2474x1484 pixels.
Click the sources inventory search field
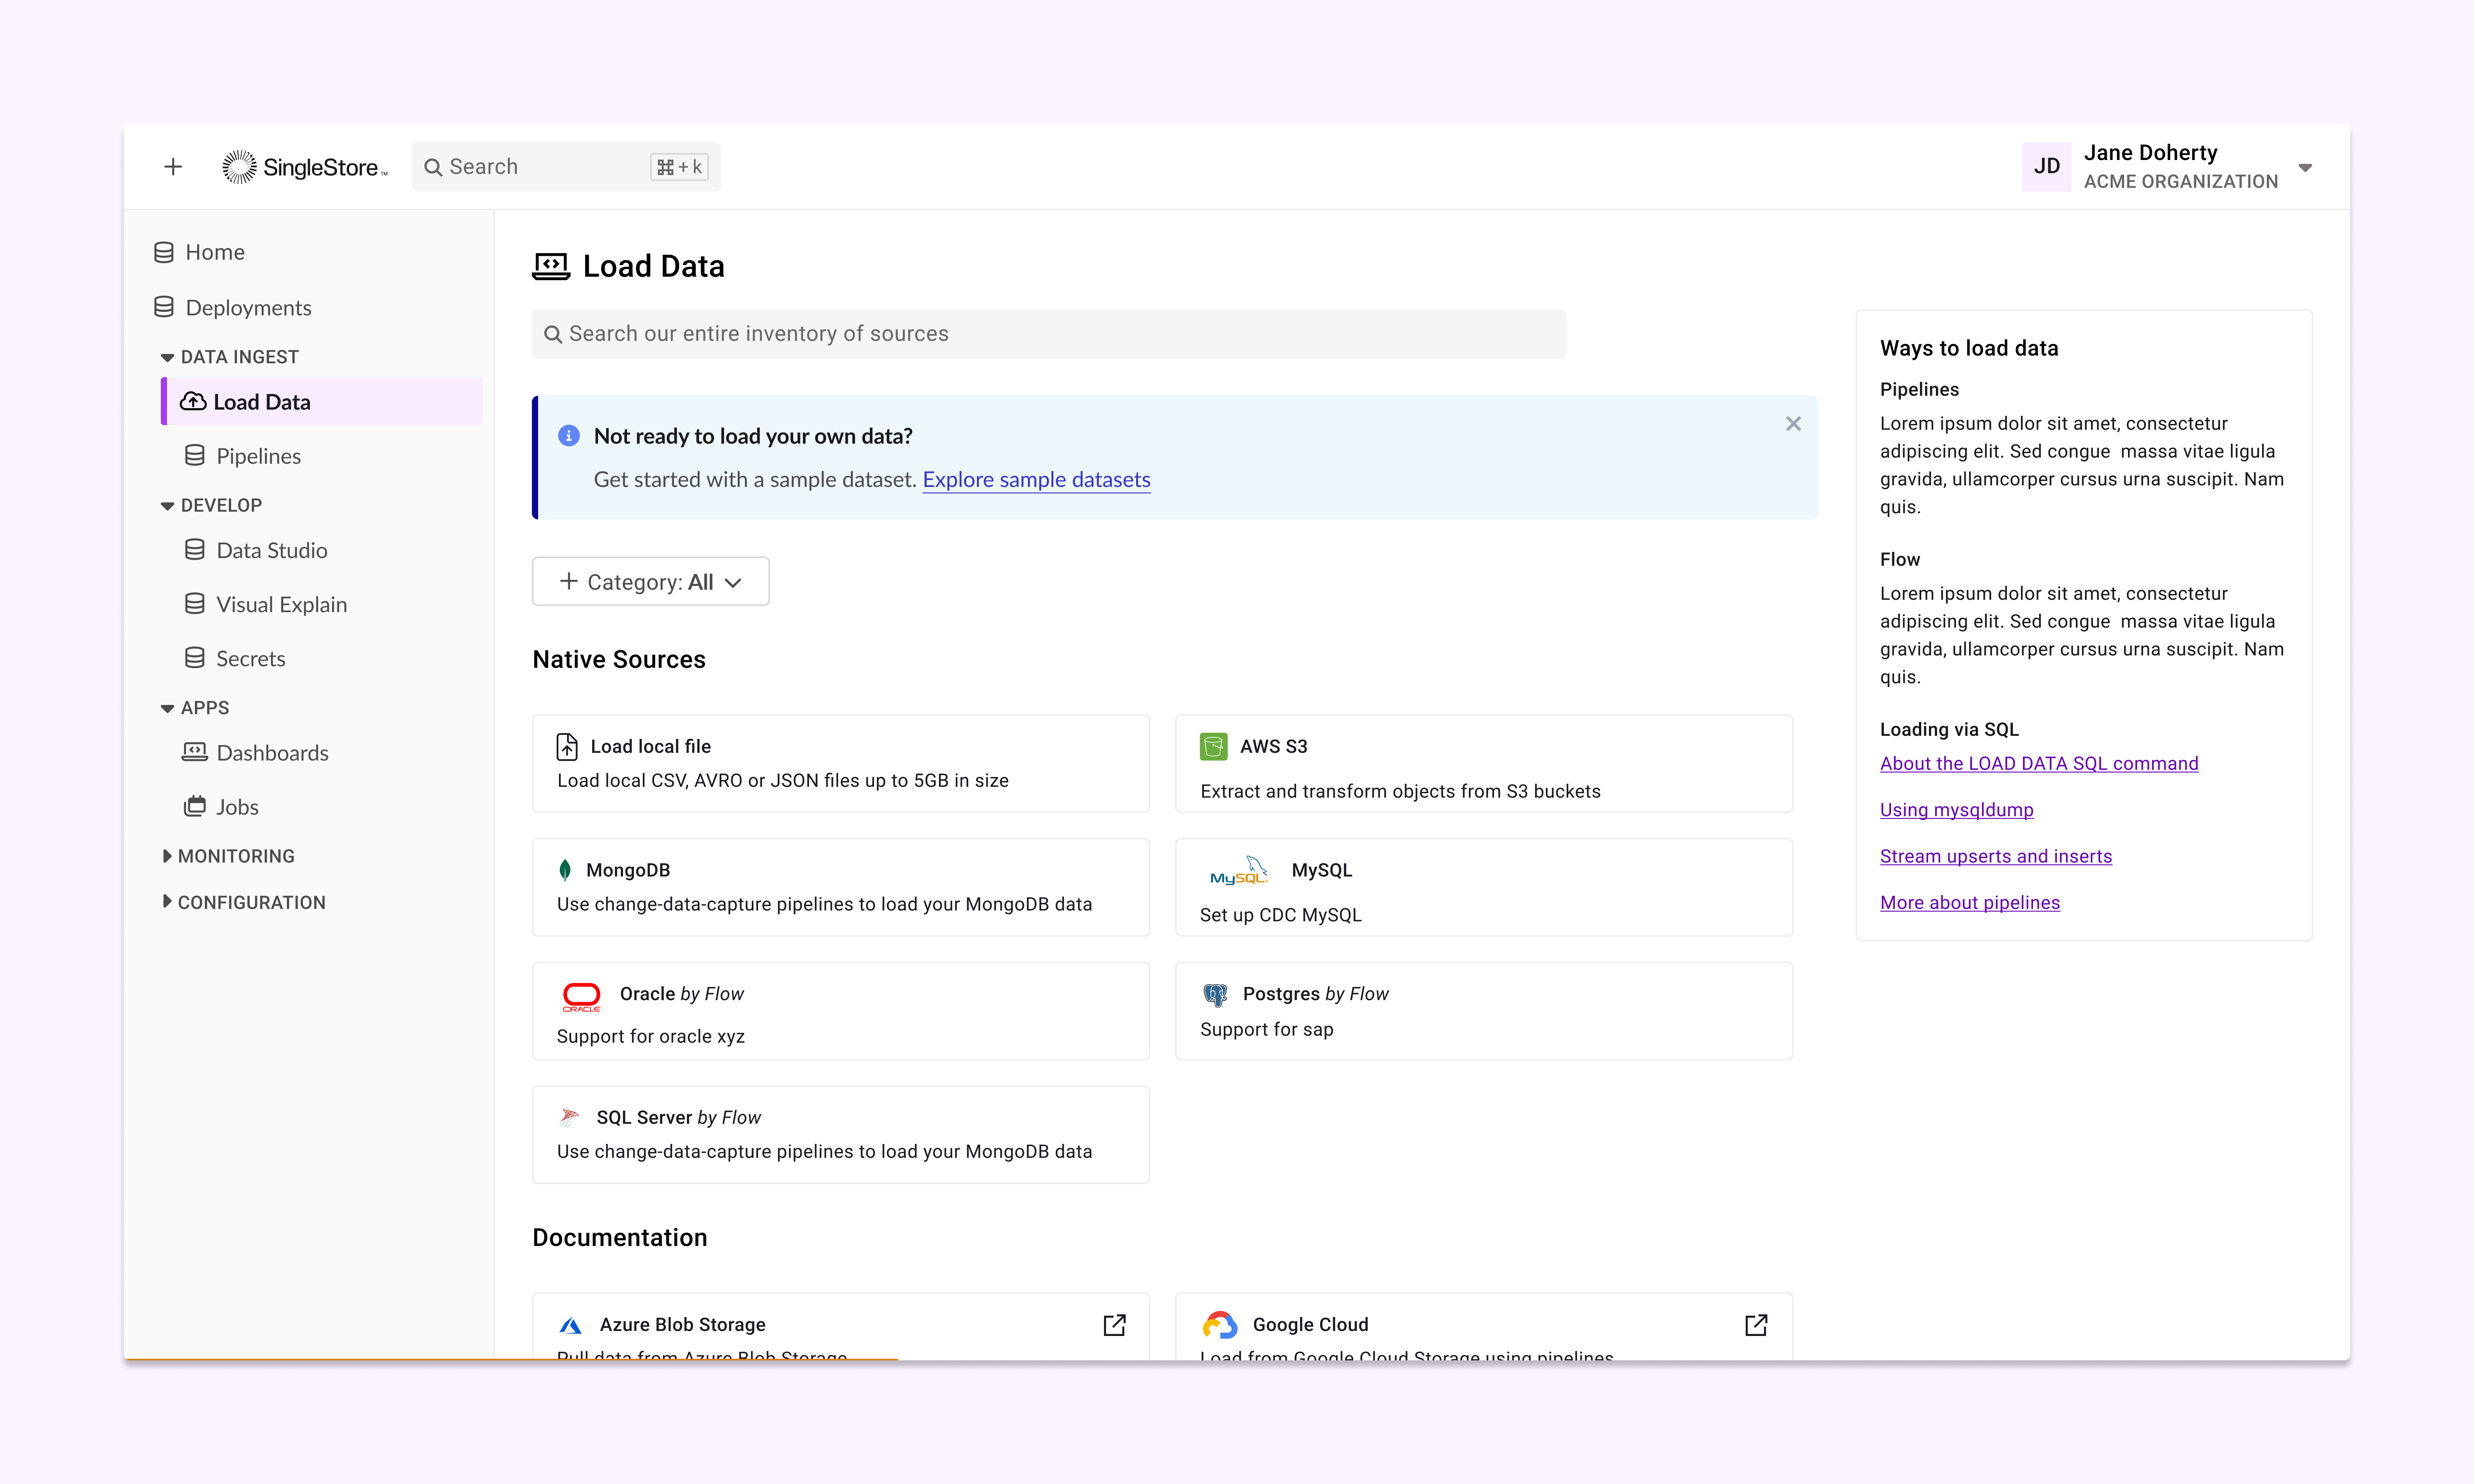(1048, 334)
